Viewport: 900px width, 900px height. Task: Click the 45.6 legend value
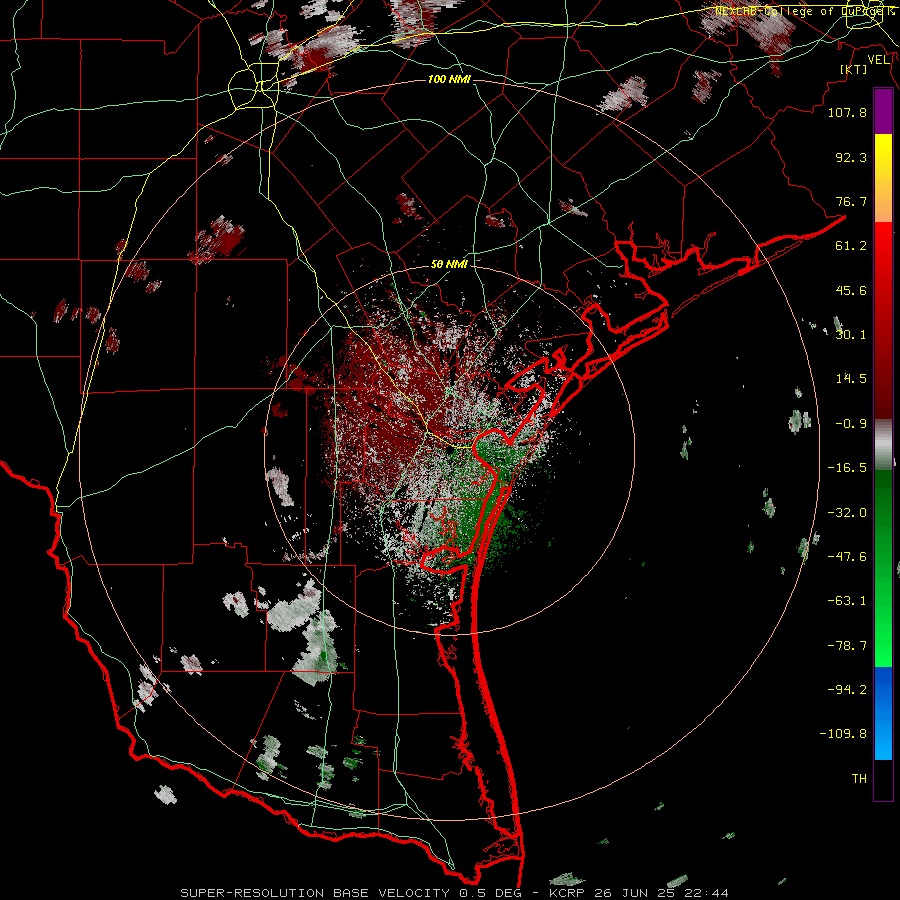coord(851,290)
